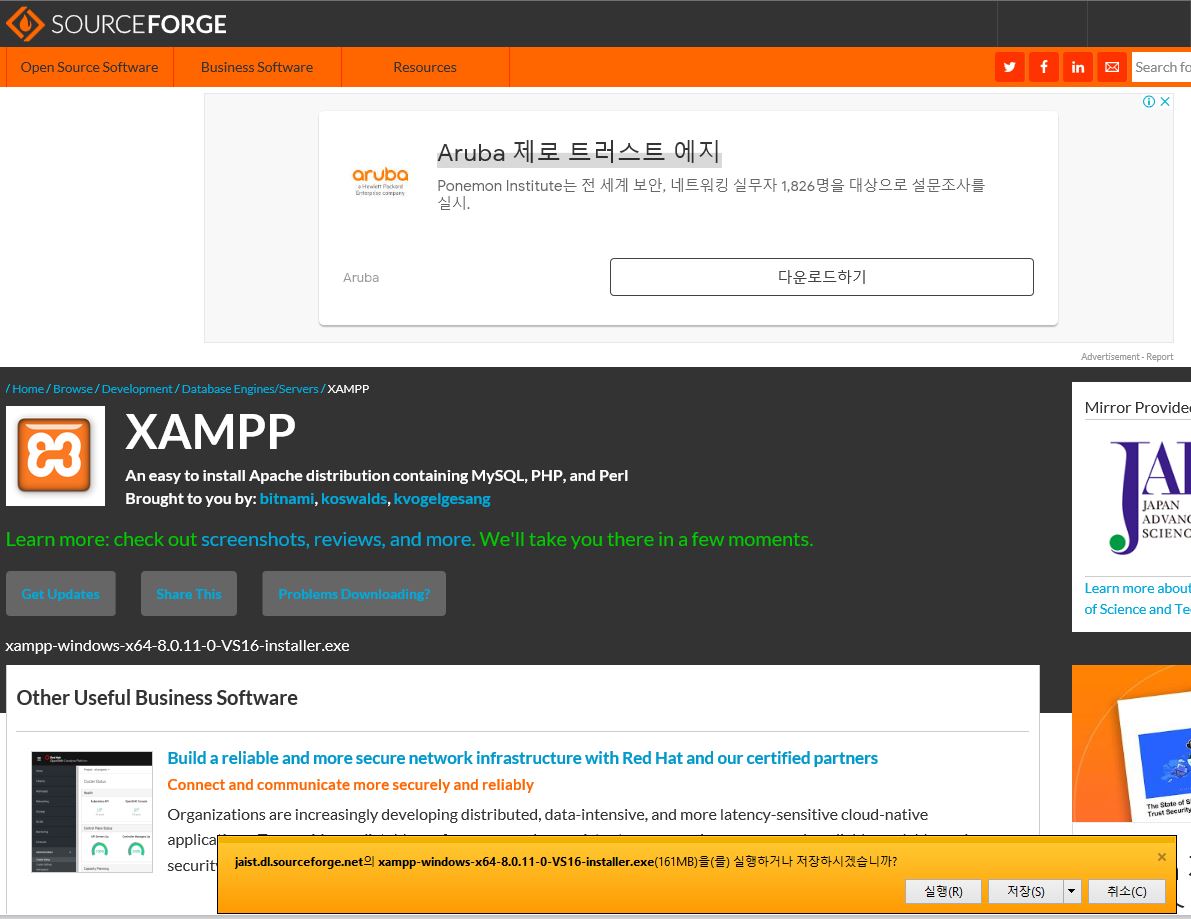This screenshot has height=919, width=1191.
Task: Open the Facebook share icon
Action: click(1044, 67)
